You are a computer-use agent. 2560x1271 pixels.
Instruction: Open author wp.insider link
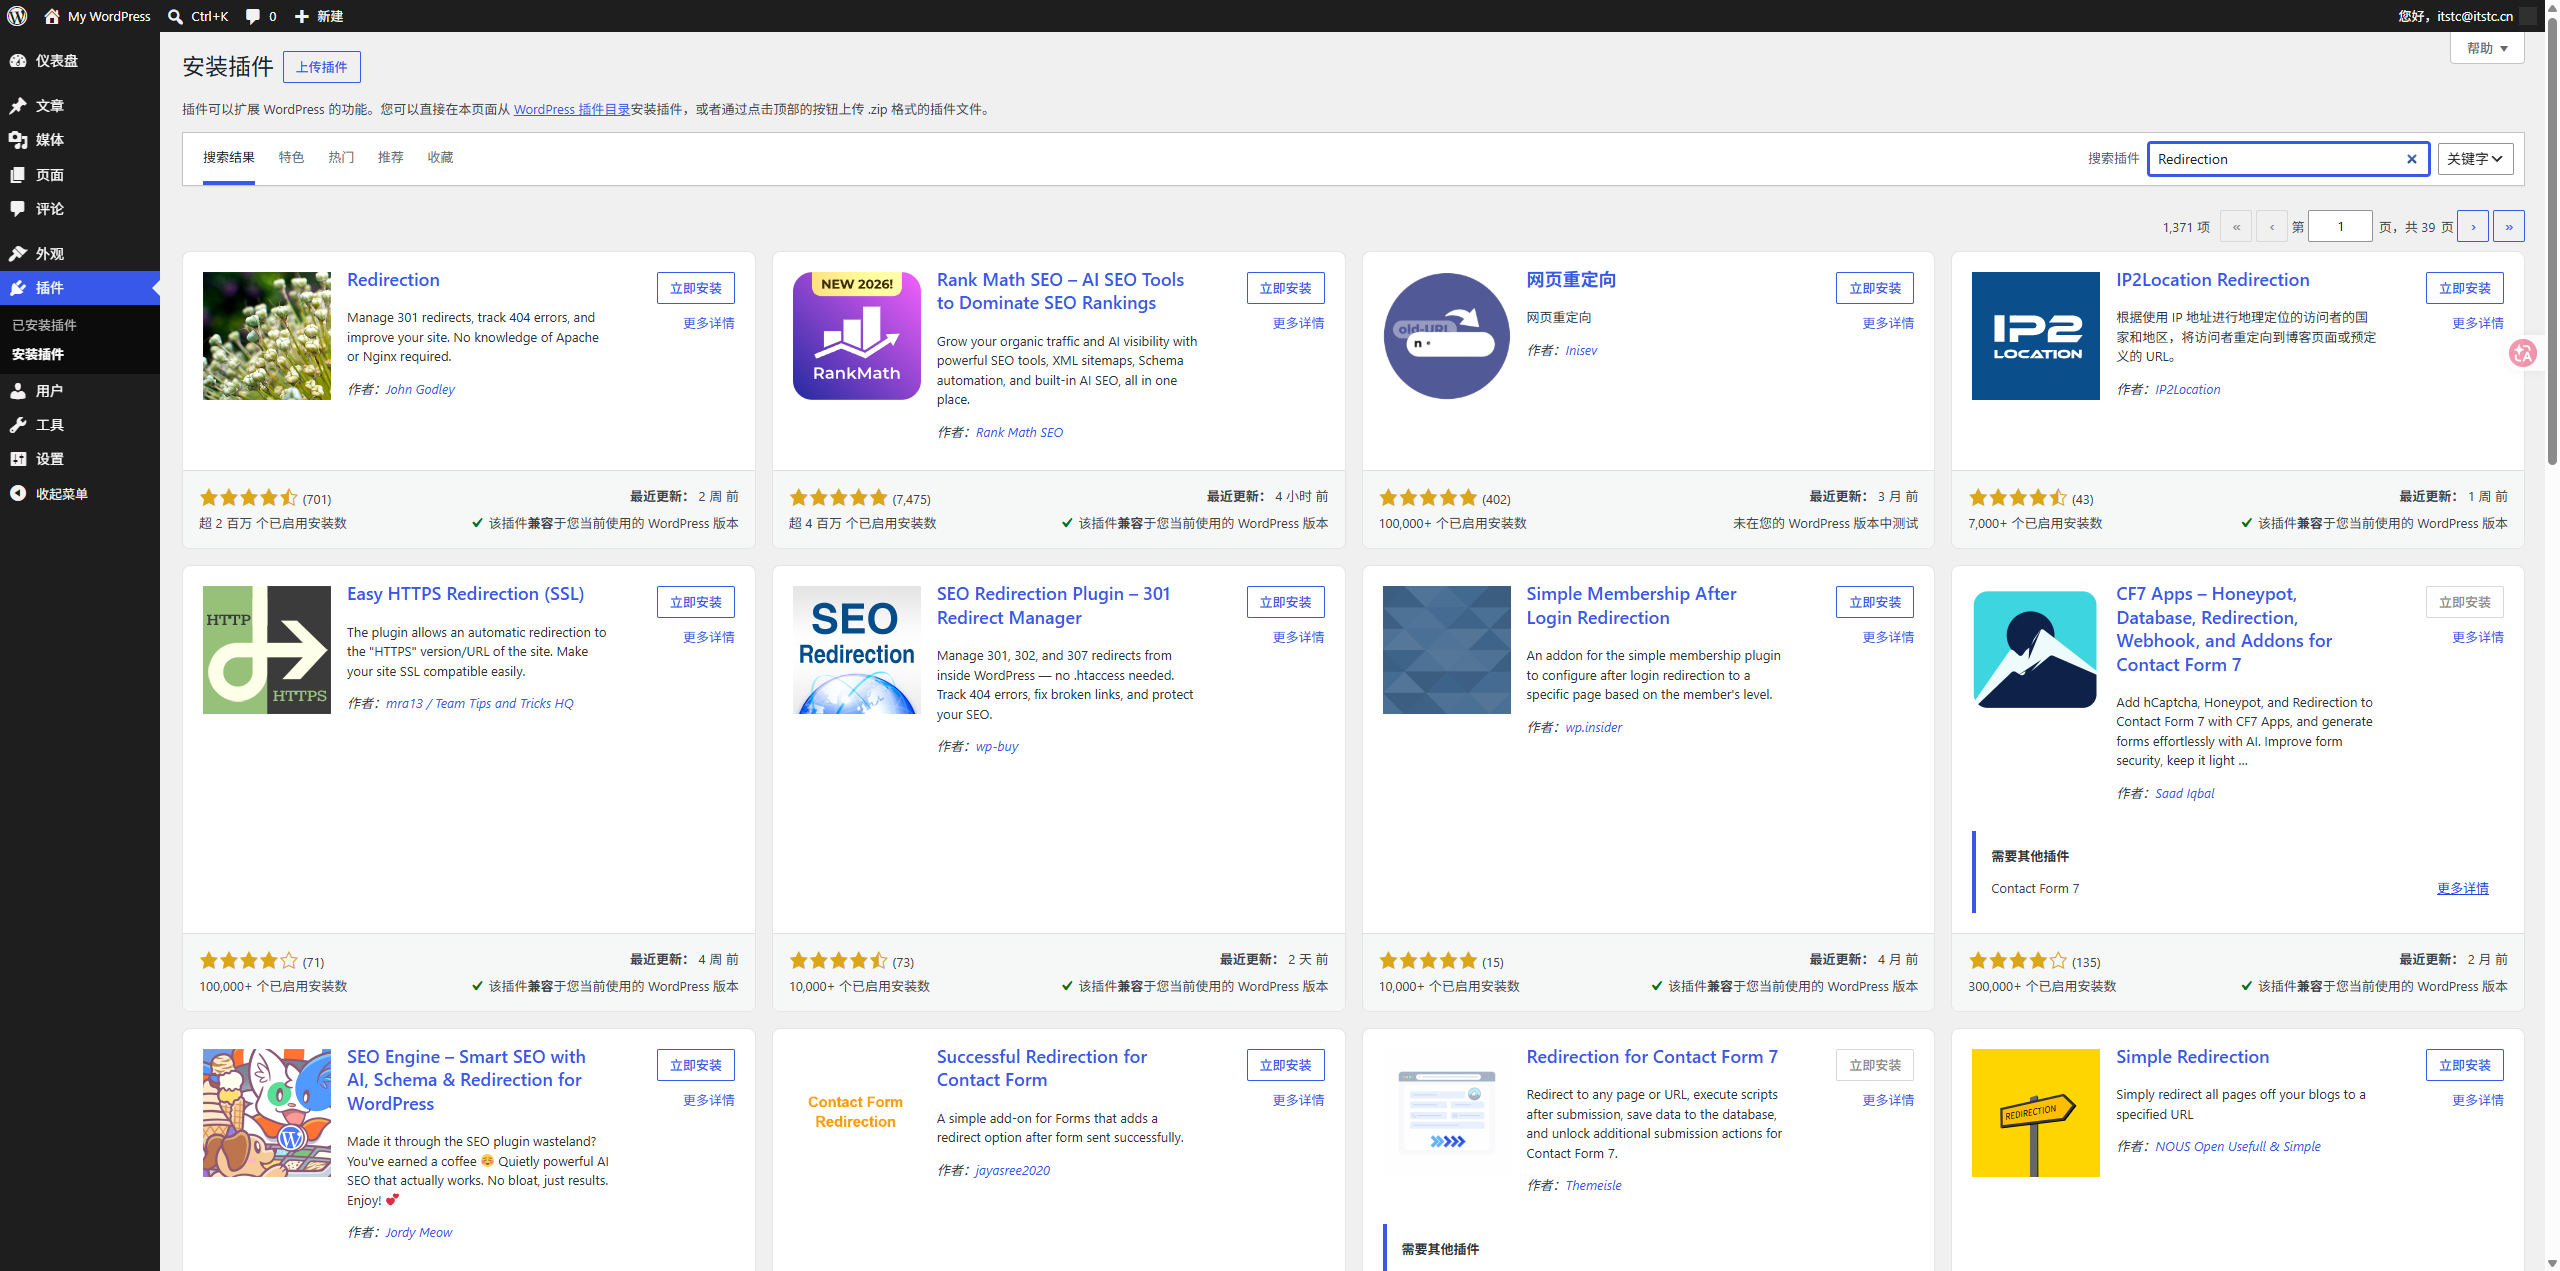tap(1594, 728)
